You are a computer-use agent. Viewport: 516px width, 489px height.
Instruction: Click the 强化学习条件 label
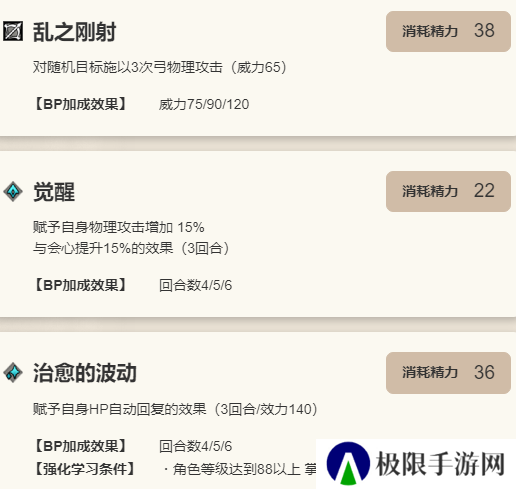coord(85,469)
